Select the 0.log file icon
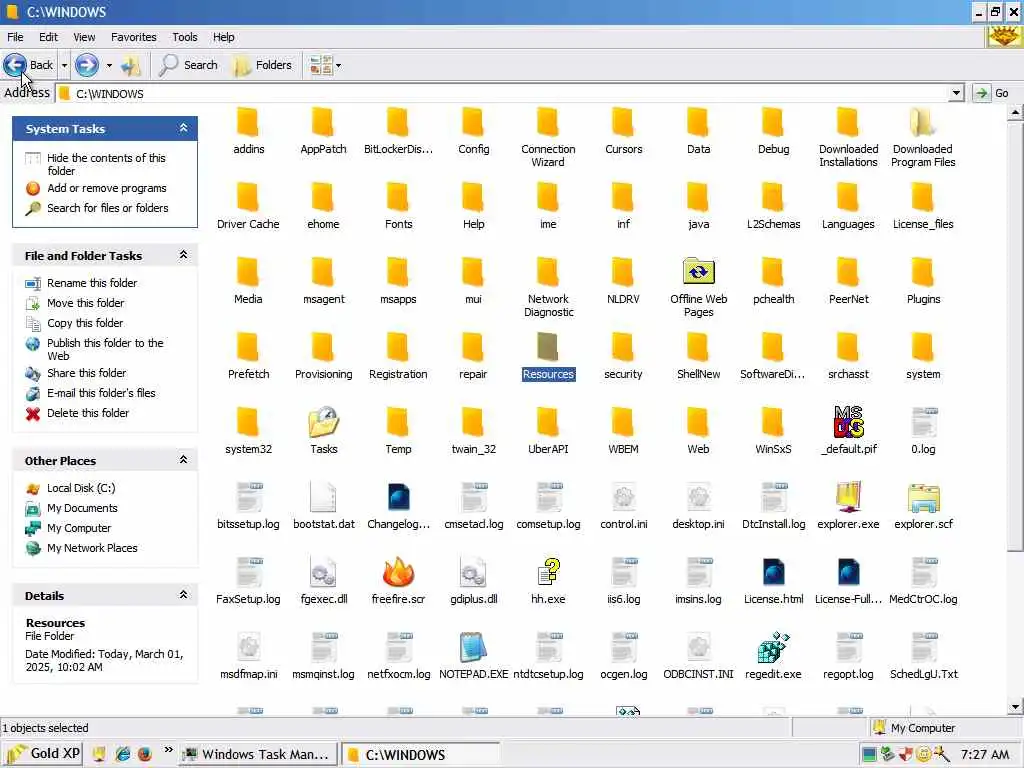 (923, 421)
